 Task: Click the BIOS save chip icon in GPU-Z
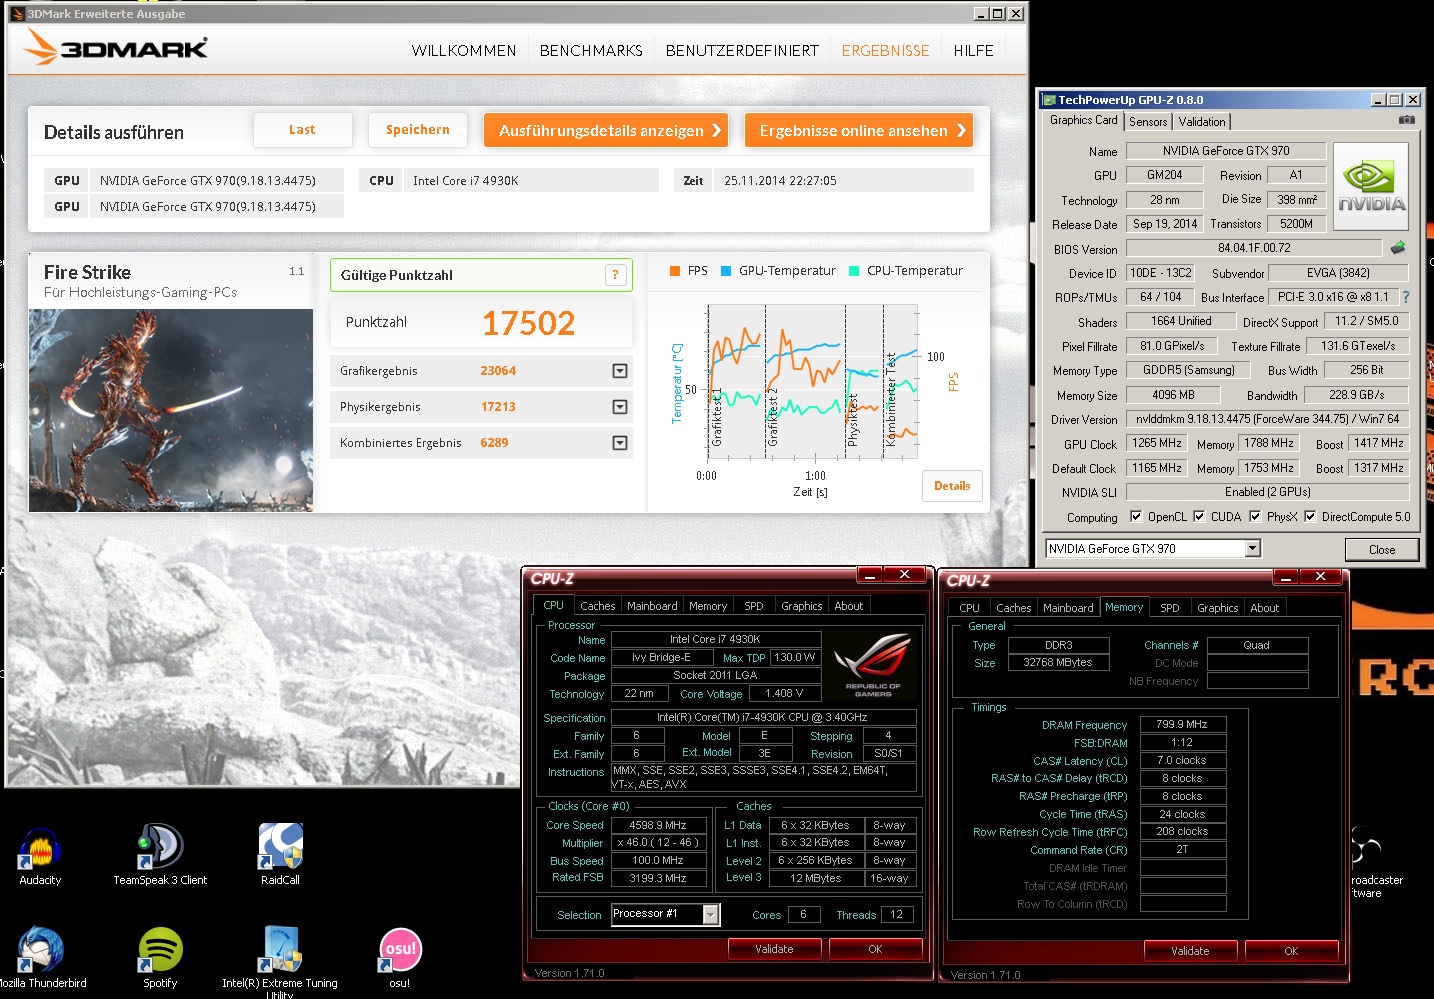coord(1398,247)
